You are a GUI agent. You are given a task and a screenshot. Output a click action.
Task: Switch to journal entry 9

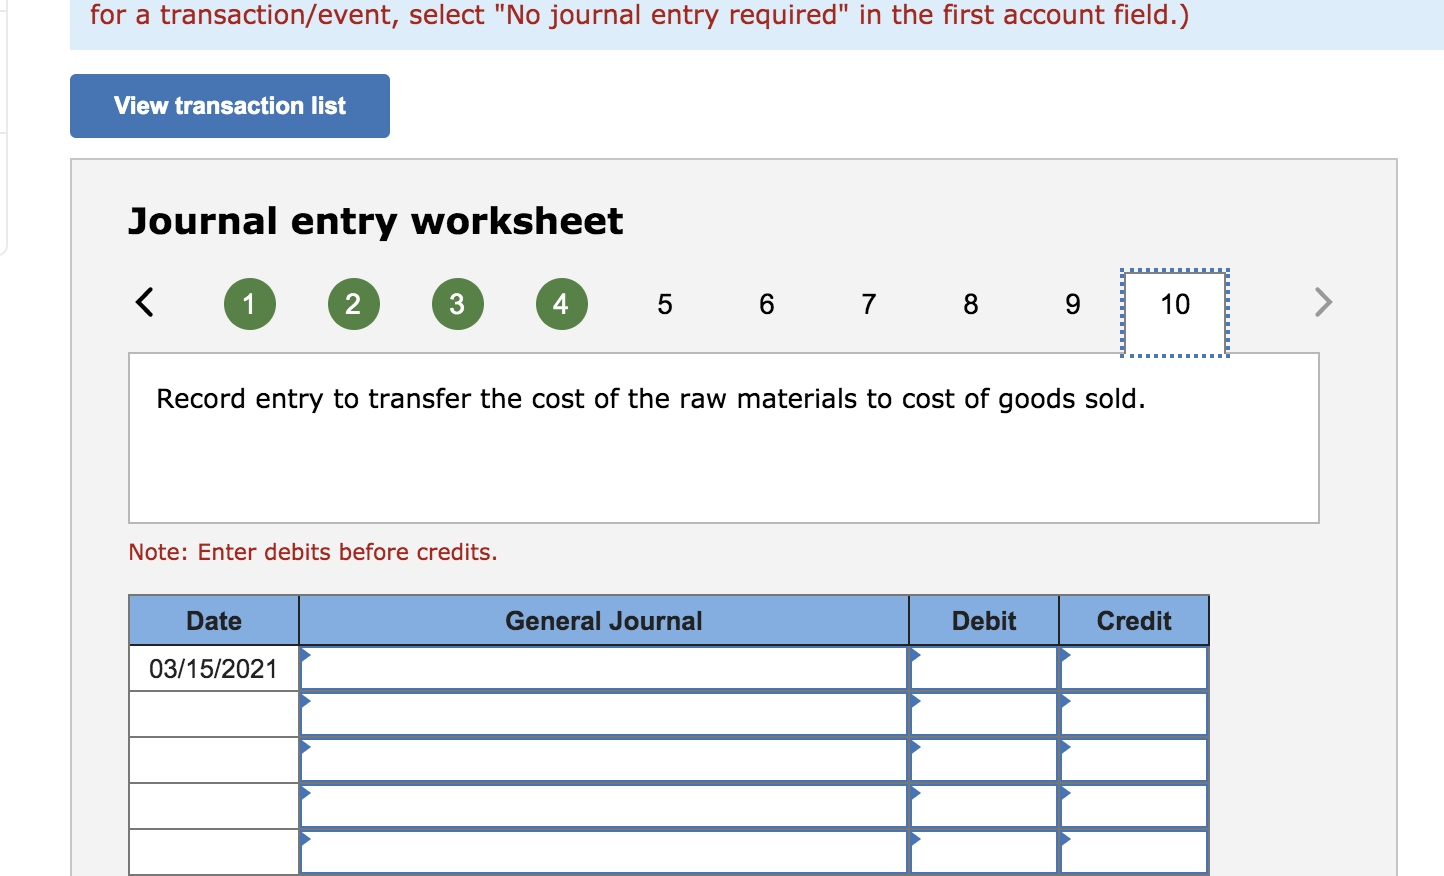(x=1073, y=304)
